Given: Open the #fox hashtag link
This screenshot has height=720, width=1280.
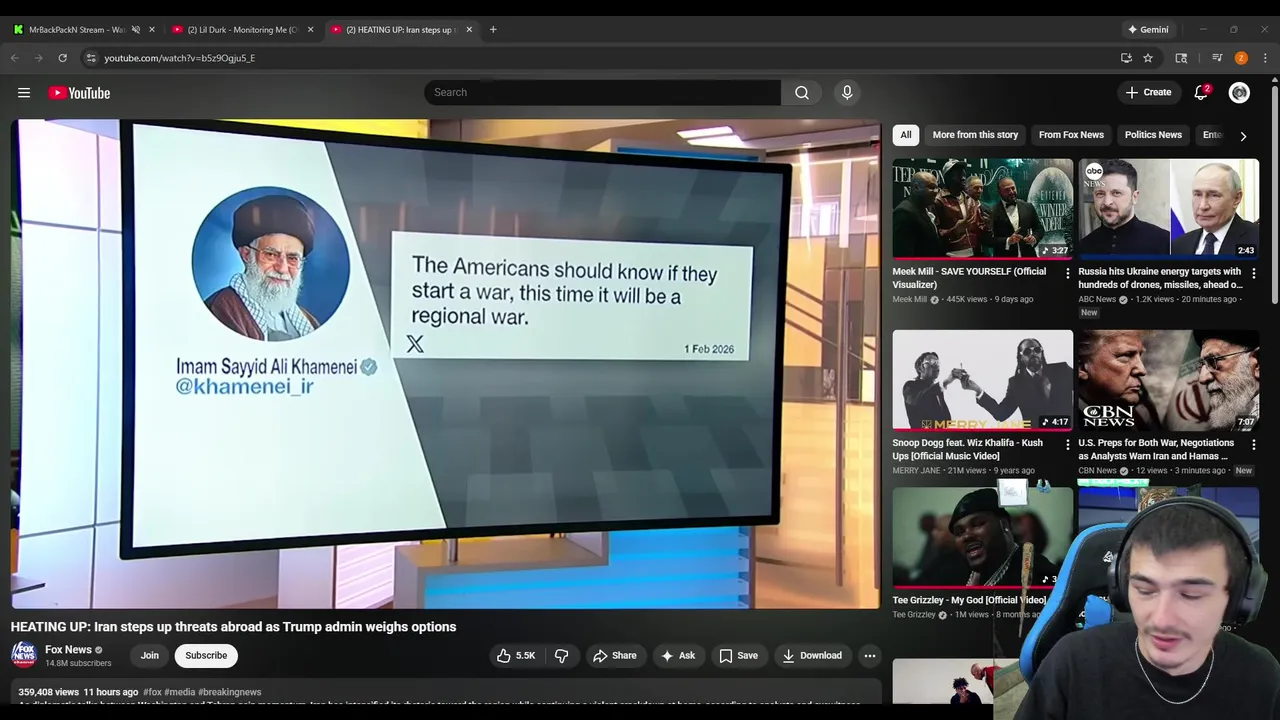Looking at the screenshot, I should point(152,692).
